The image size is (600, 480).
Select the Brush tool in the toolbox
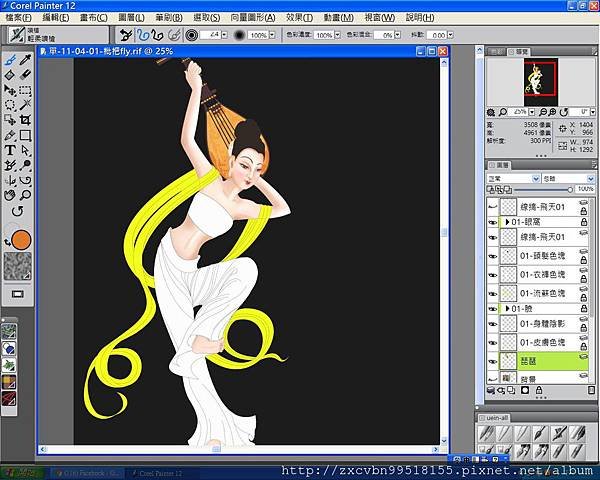10,60
